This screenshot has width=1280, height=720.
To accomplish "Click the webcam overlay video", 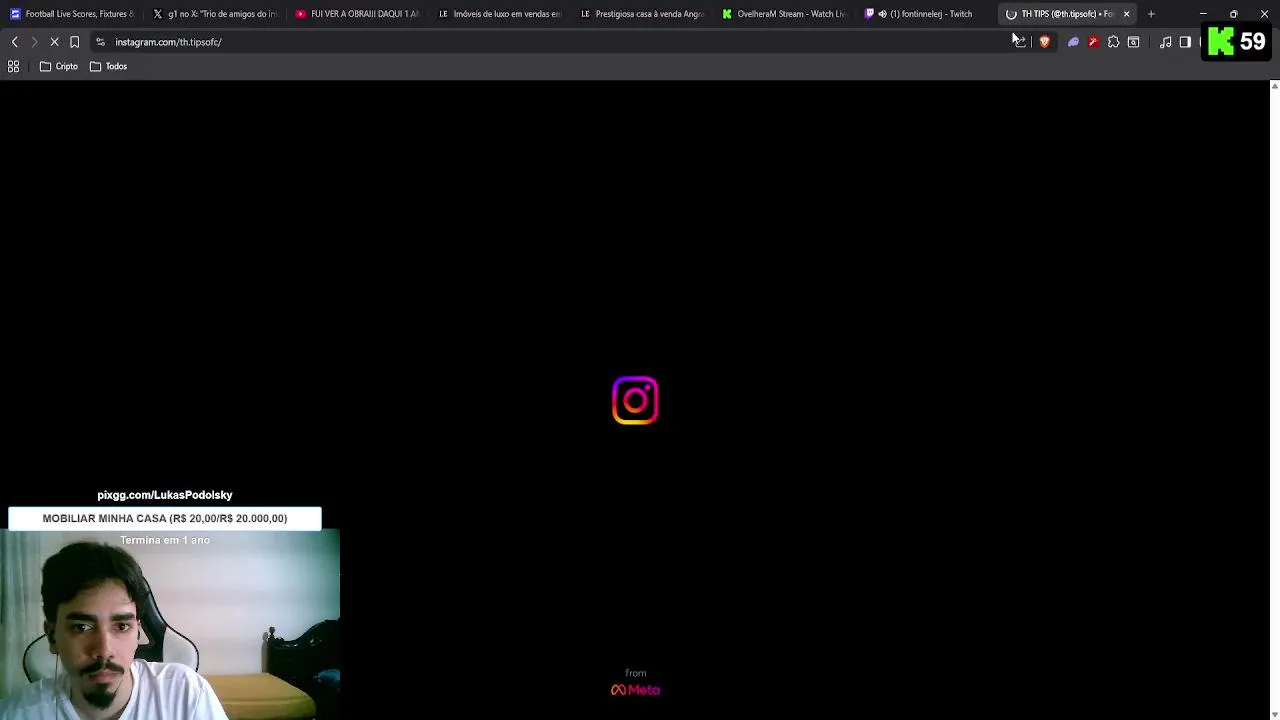I will 170,625.
